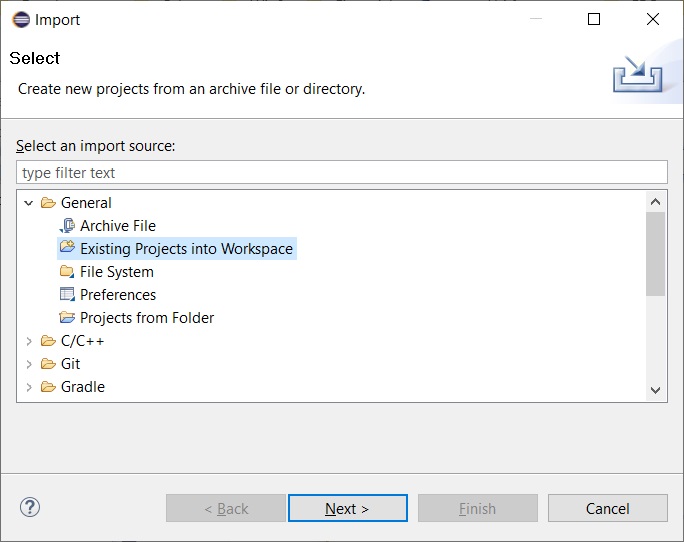Open help via the question mark icon
The image size is (684, 542).
(30, 508)
